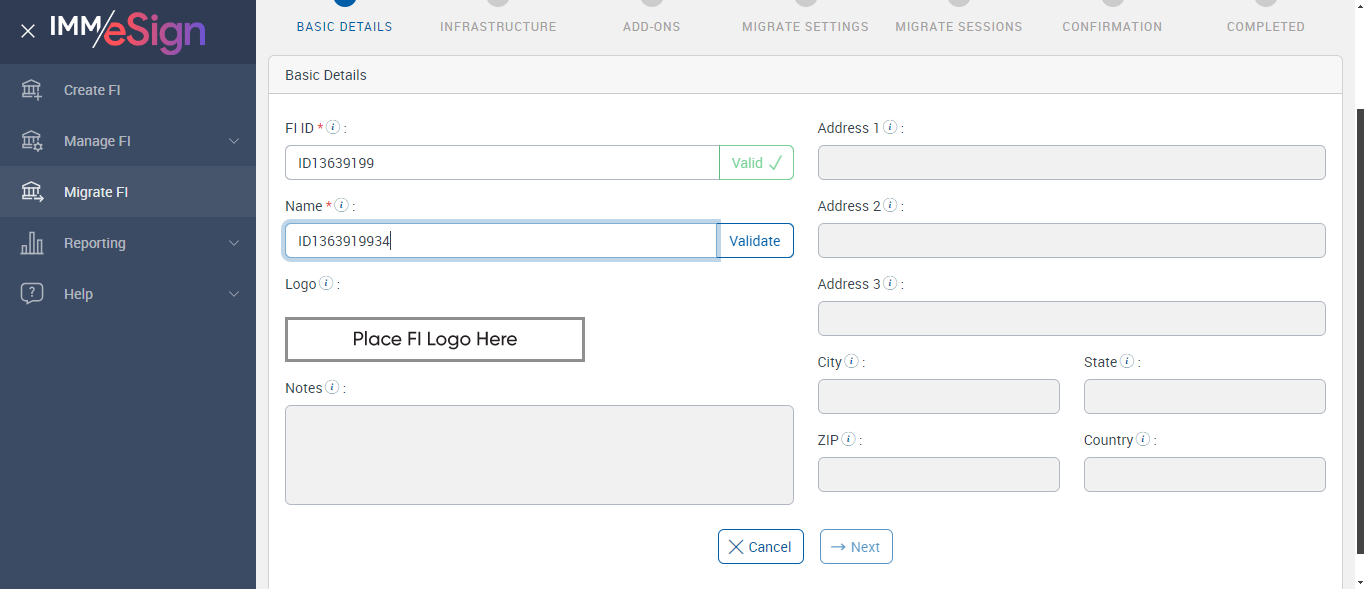Click the info icon next to Country
This screenshot has height=589, width=1366.
[x=1143, y=440]
